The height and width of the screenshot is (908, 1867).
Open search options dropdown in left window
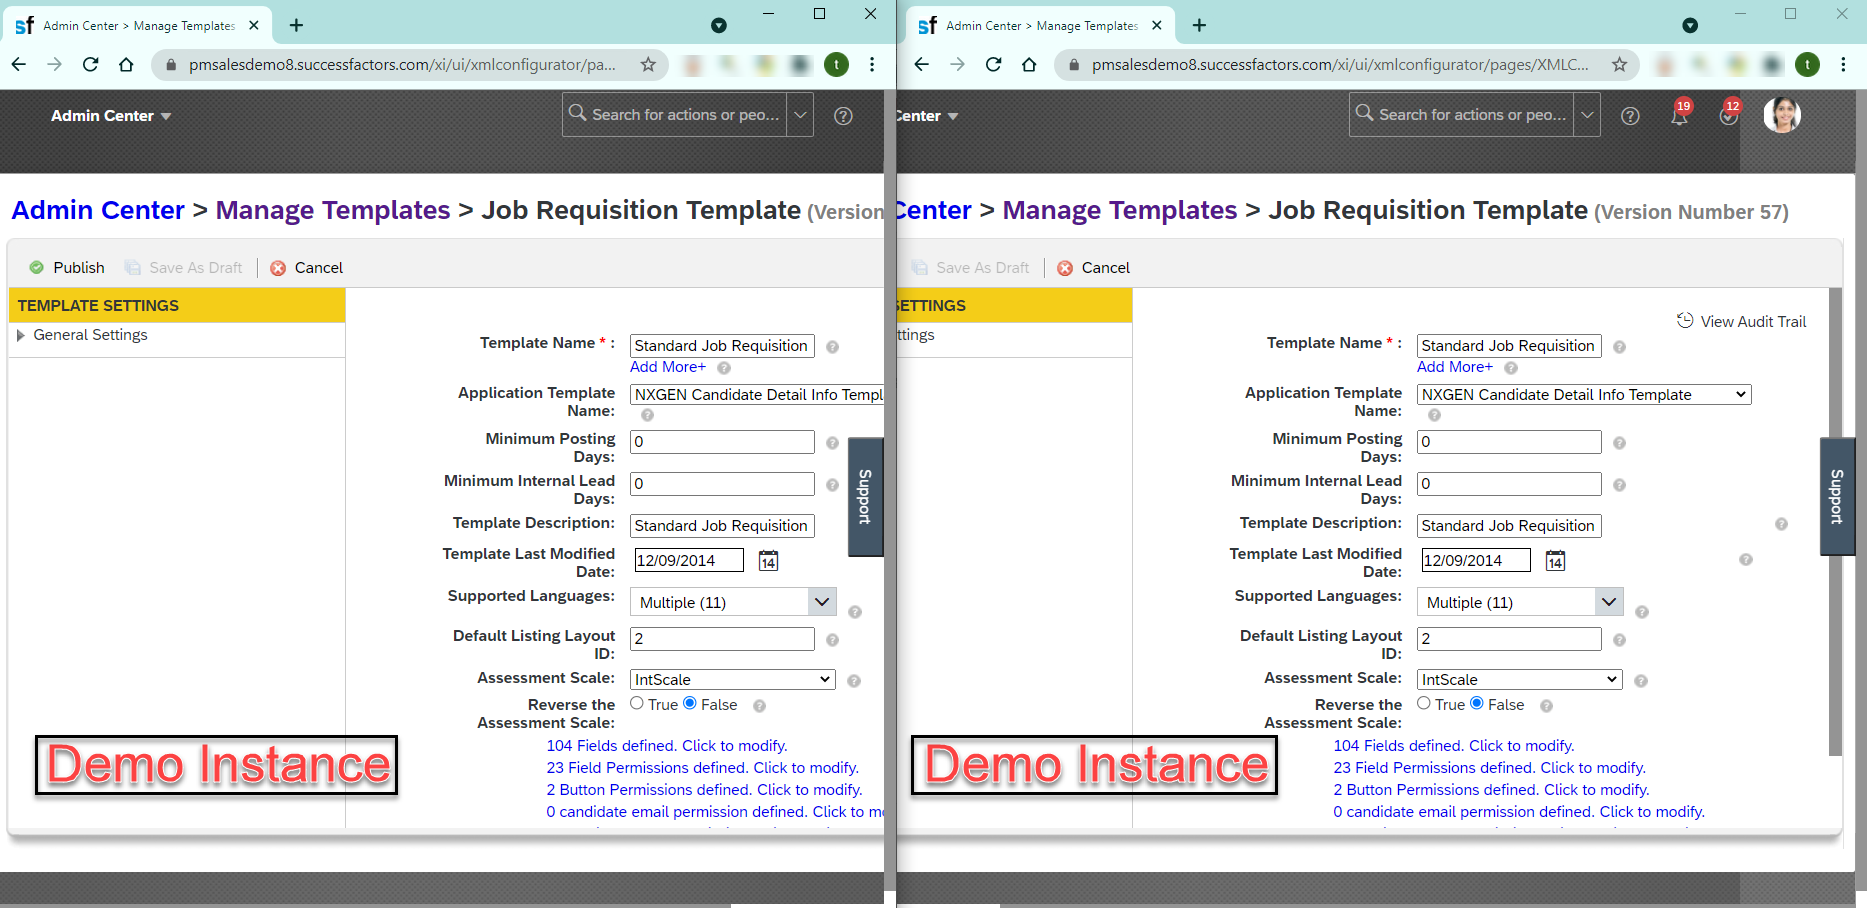(800, 115)
